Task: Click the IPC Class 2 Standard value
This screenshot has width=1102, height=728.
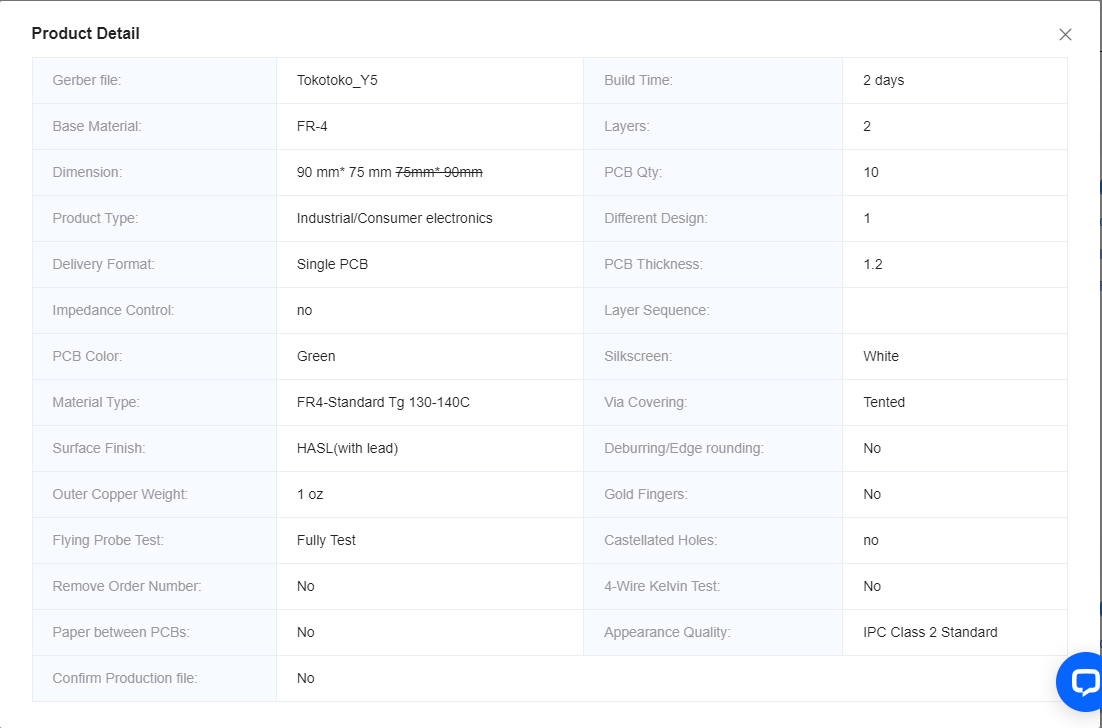Action: [930, 632]
